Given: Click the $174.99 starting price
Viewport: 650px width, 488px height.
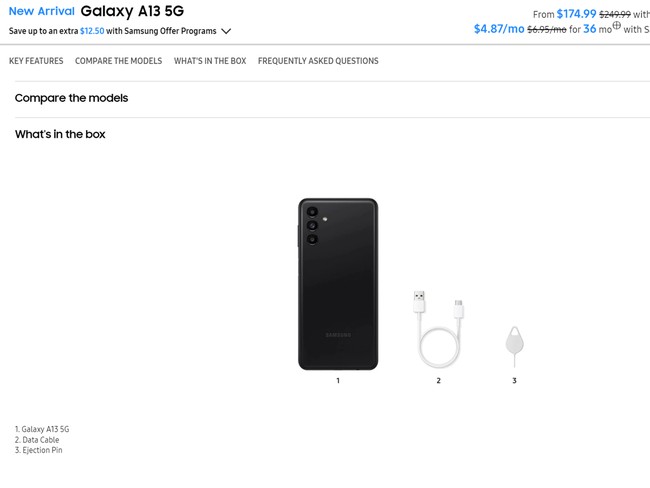Looking at the screenshot, I should pyautogui.click(x=576, y=14).
